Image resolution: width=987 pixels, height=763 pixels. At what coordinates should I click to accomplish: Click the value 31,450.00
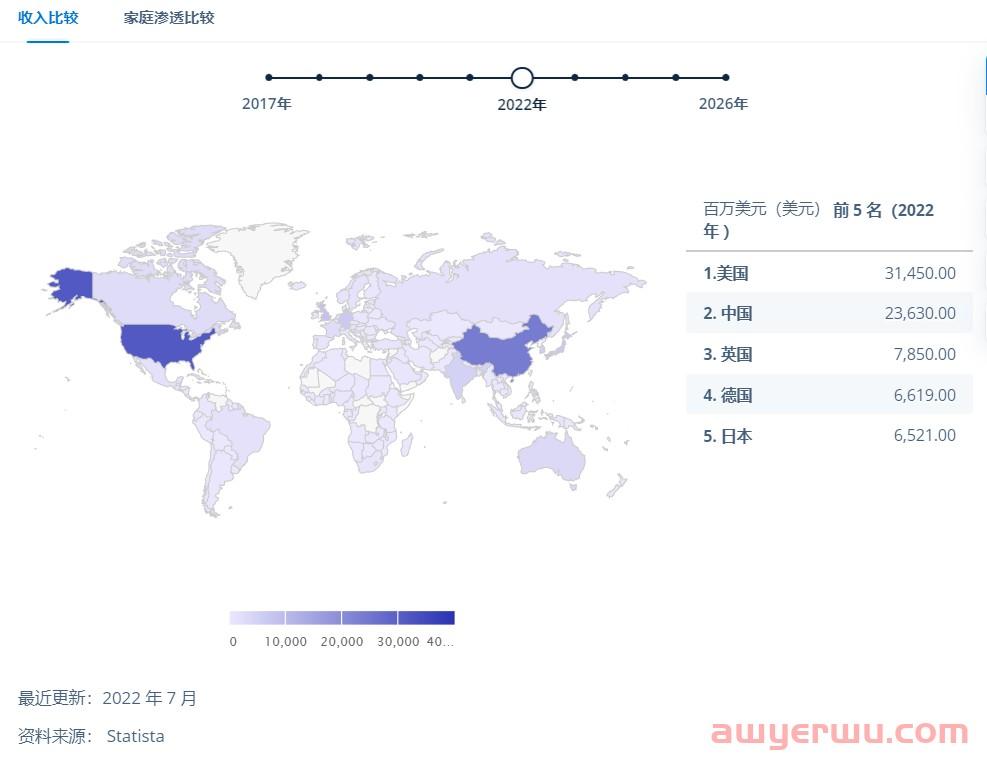pos(920,273)
